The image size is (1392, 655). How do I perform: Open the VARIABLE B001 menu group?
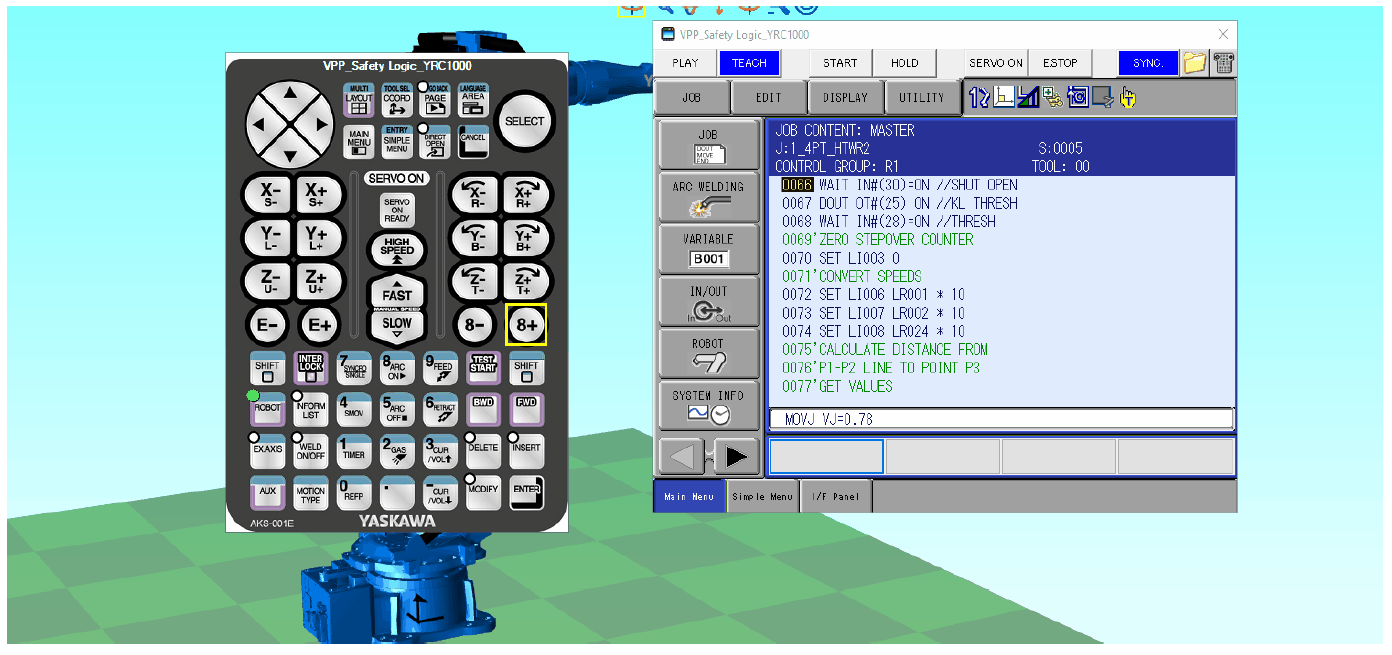[x=708, y=249]
